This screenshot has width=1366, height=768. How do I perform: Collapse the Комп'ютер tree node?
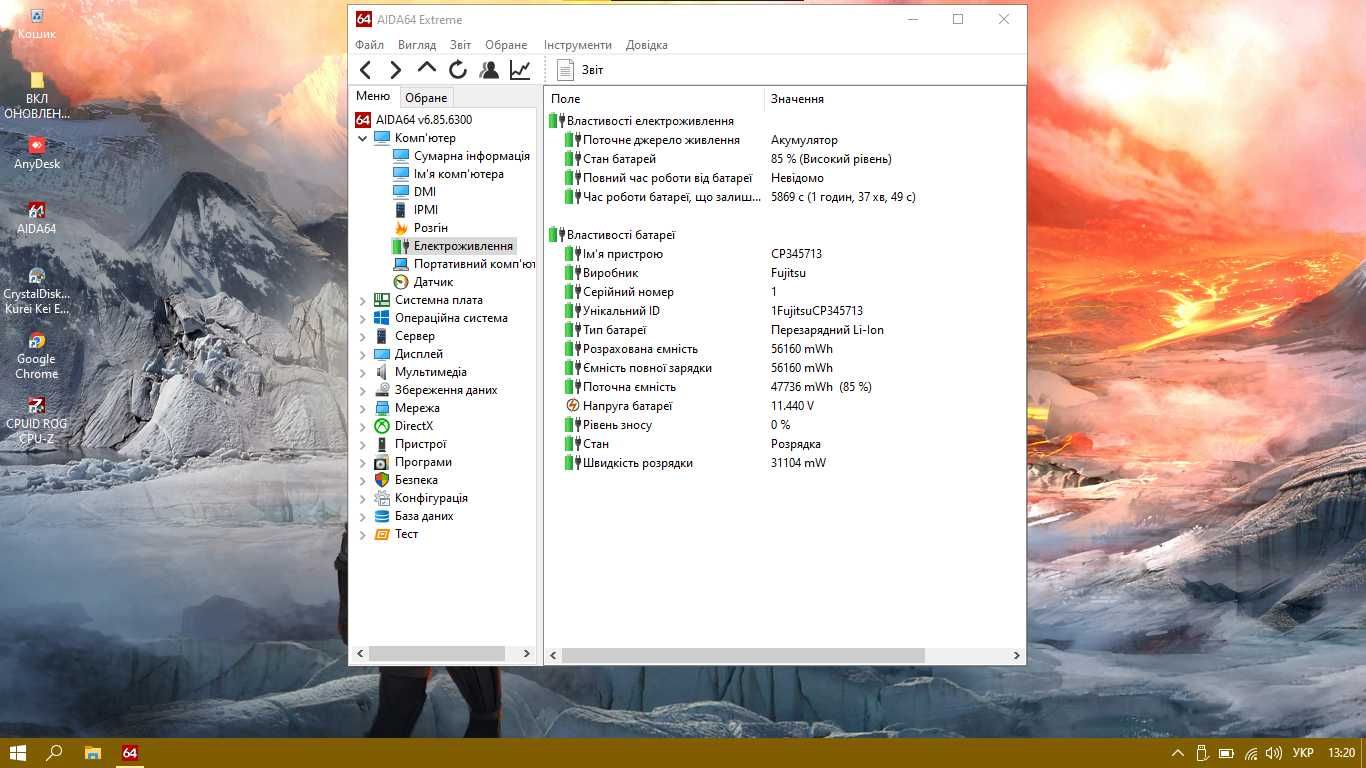coord(363,138)
